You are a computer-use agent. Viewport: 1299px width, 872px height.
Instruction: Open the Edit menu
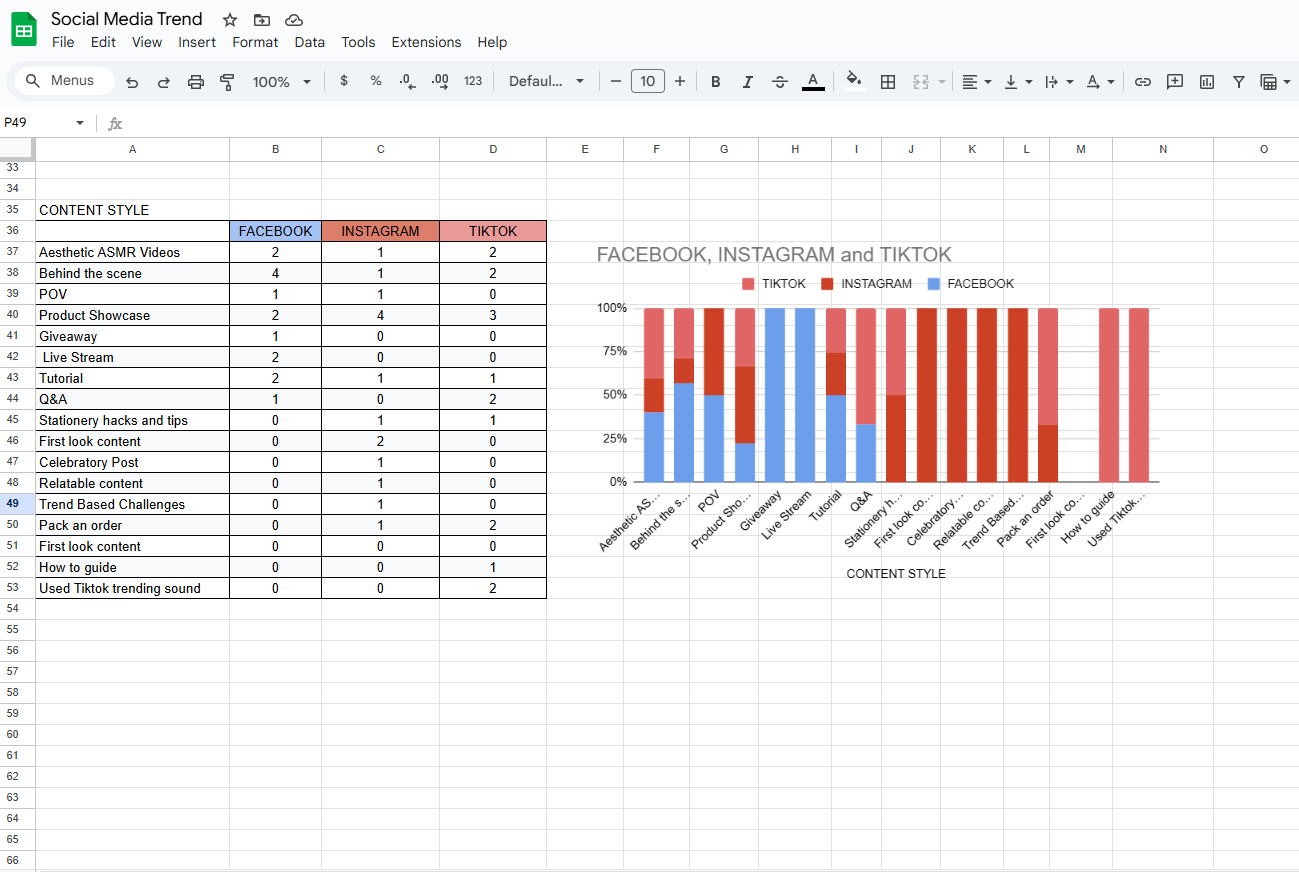(x=103, y=42)
